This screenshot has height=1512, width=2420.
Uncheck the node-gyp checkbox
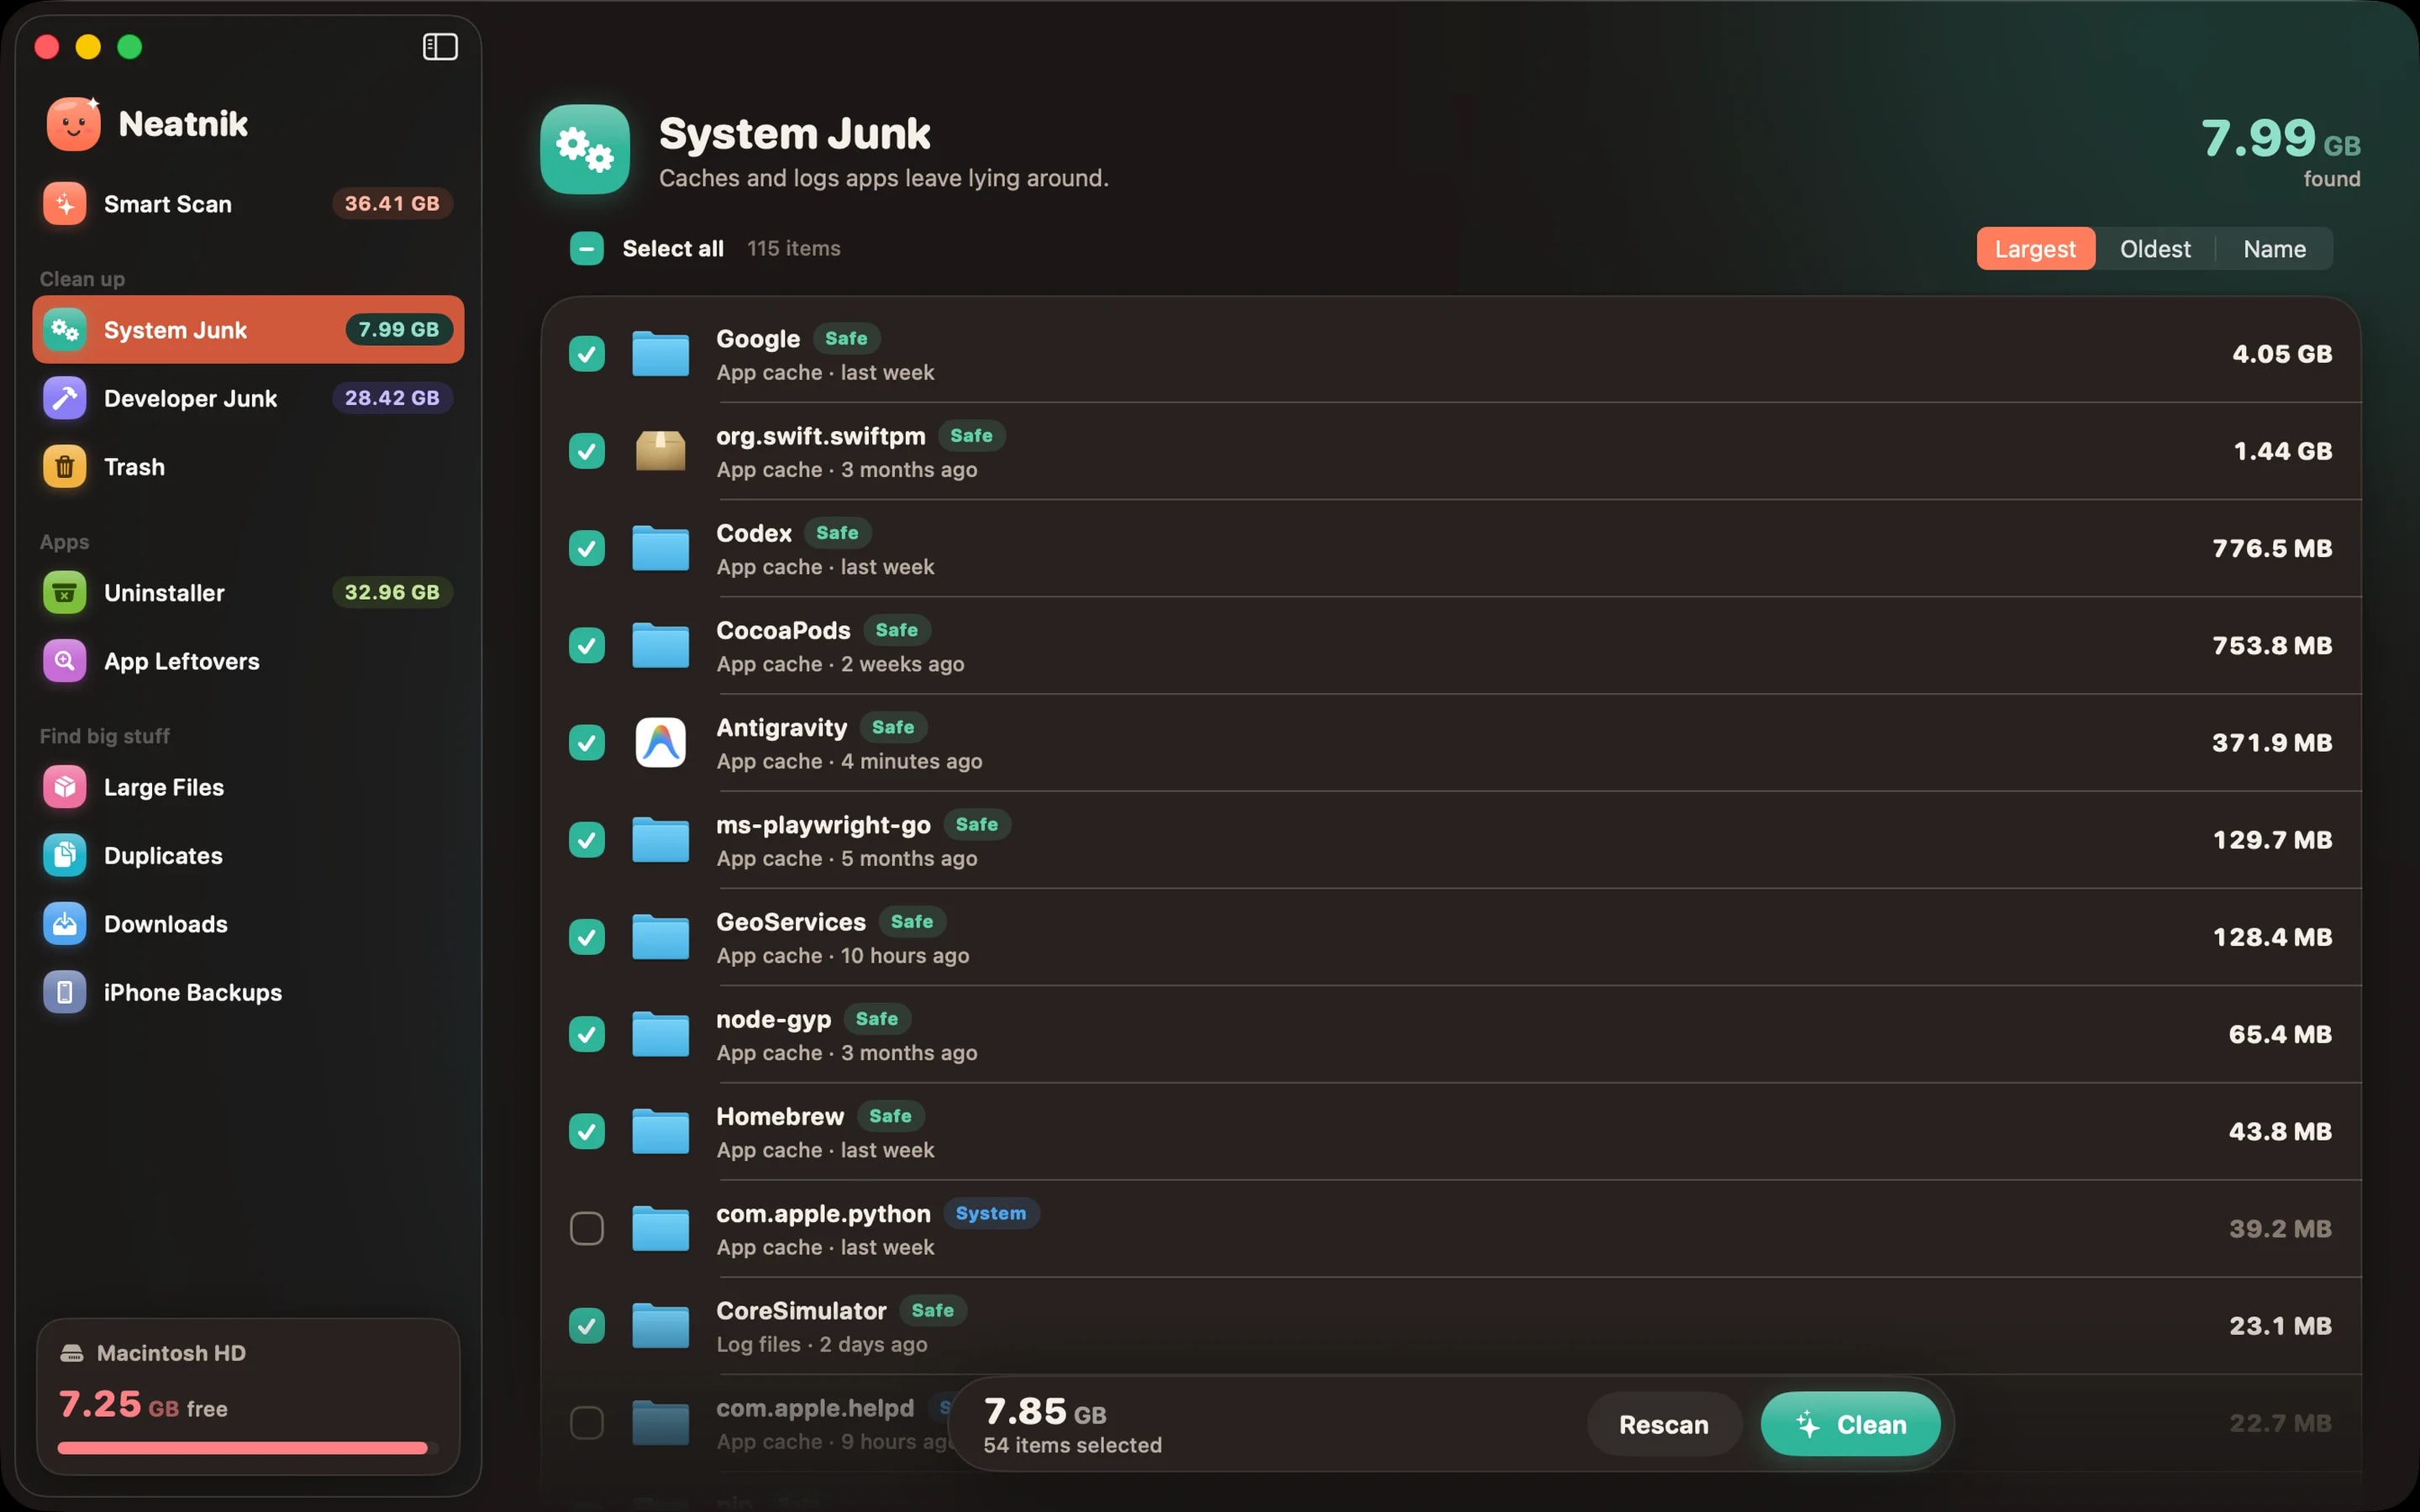587,1034
